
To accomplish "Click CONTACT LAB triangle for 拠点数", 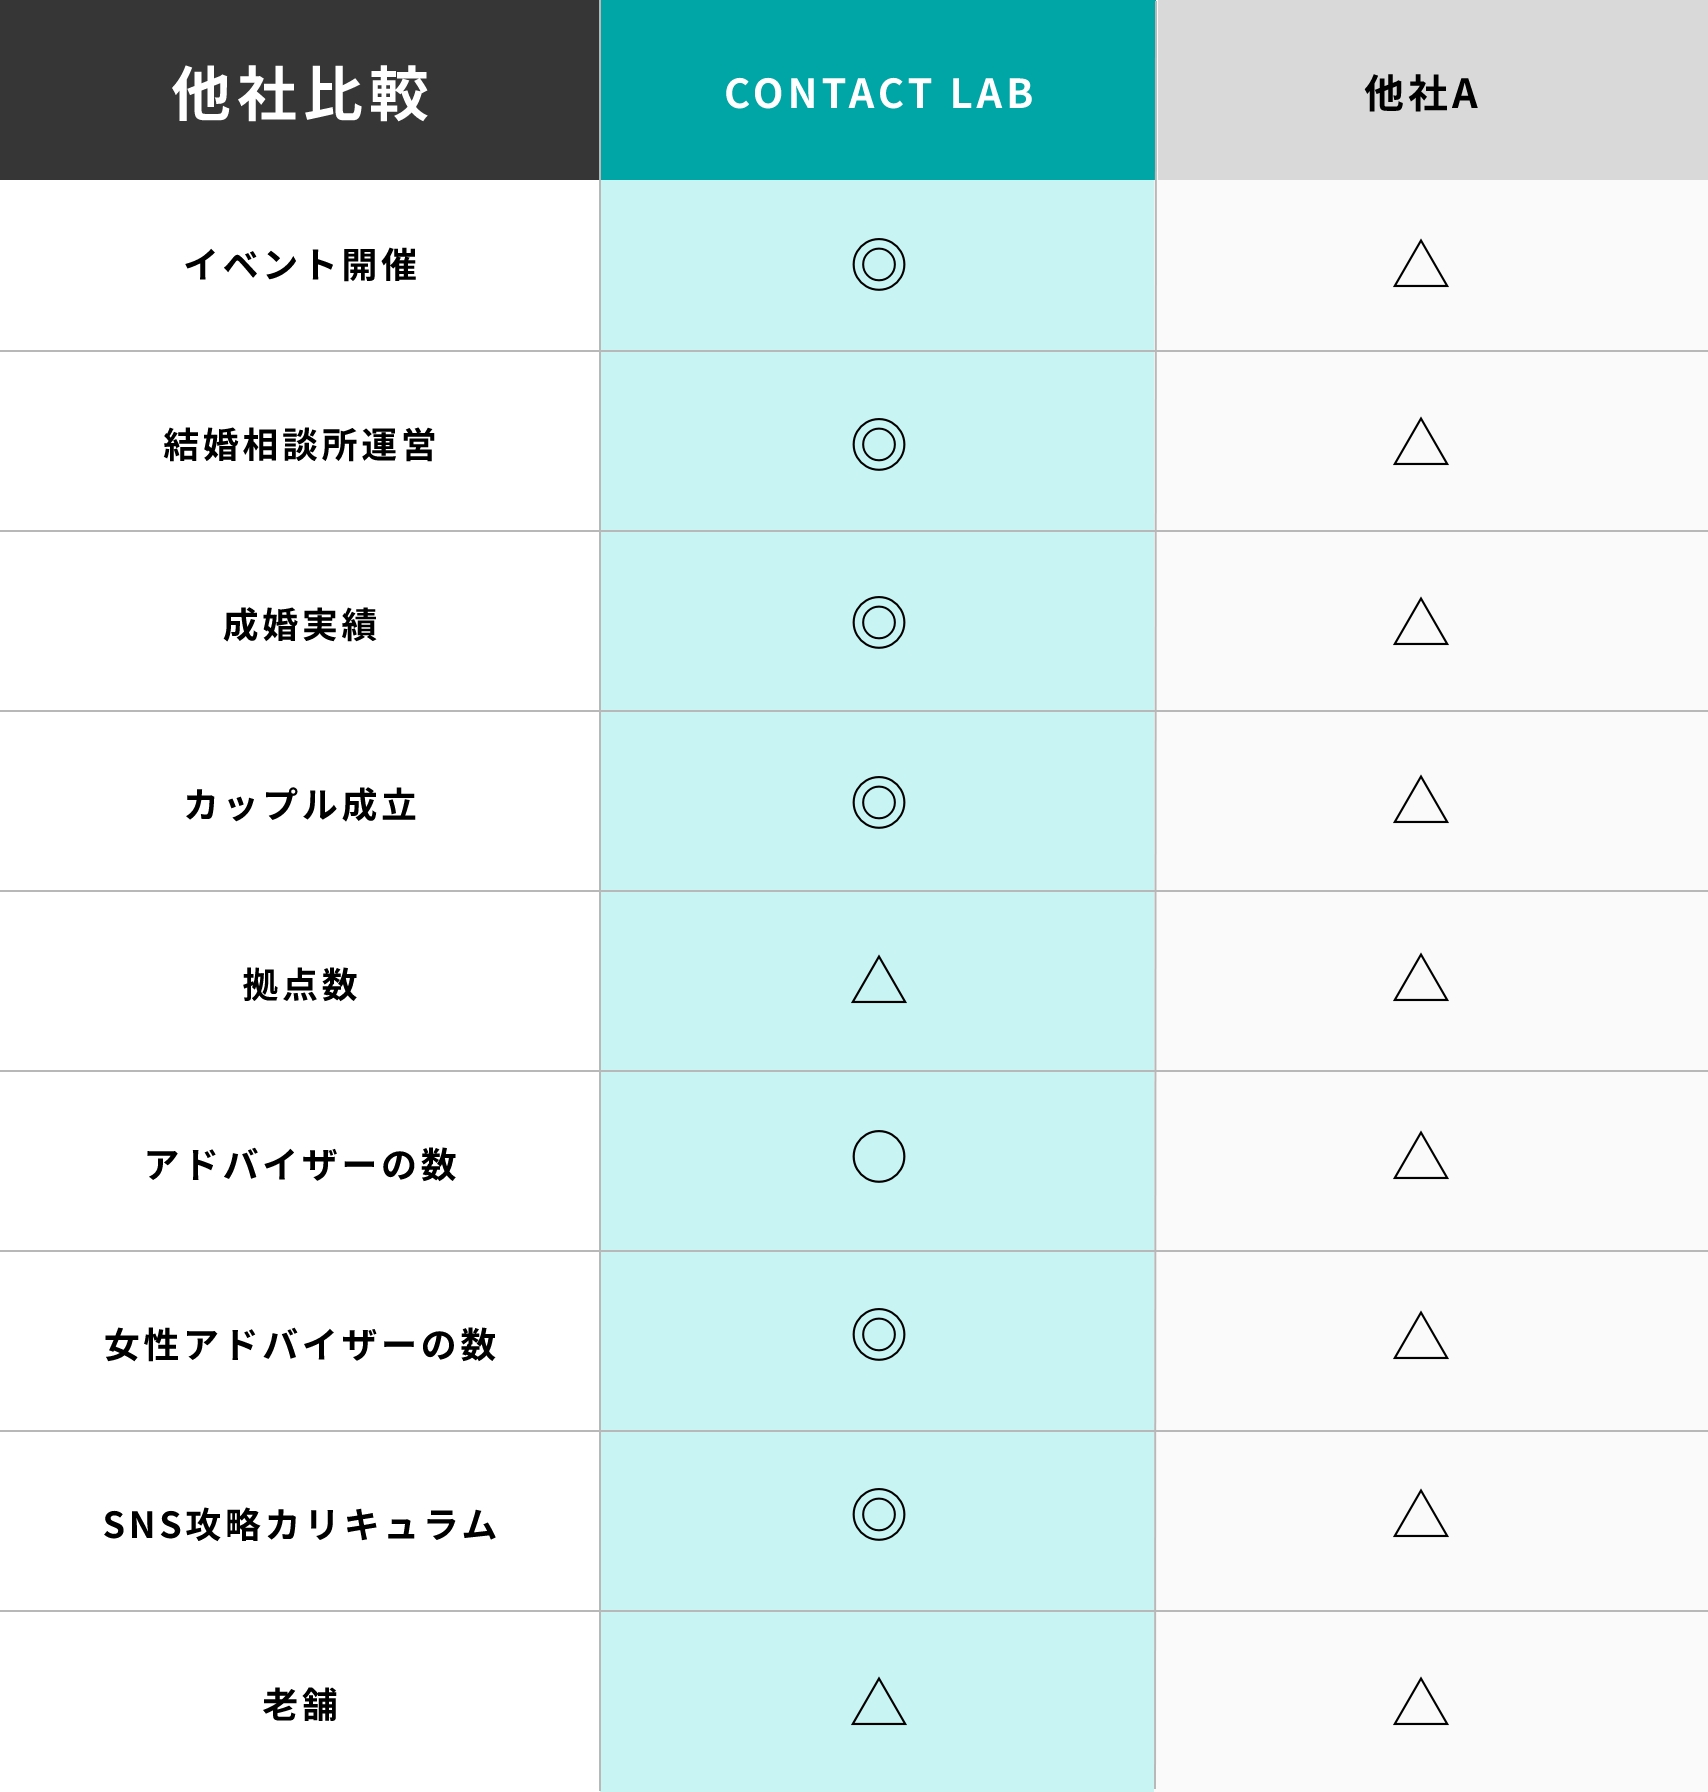I will click(878, 980).
